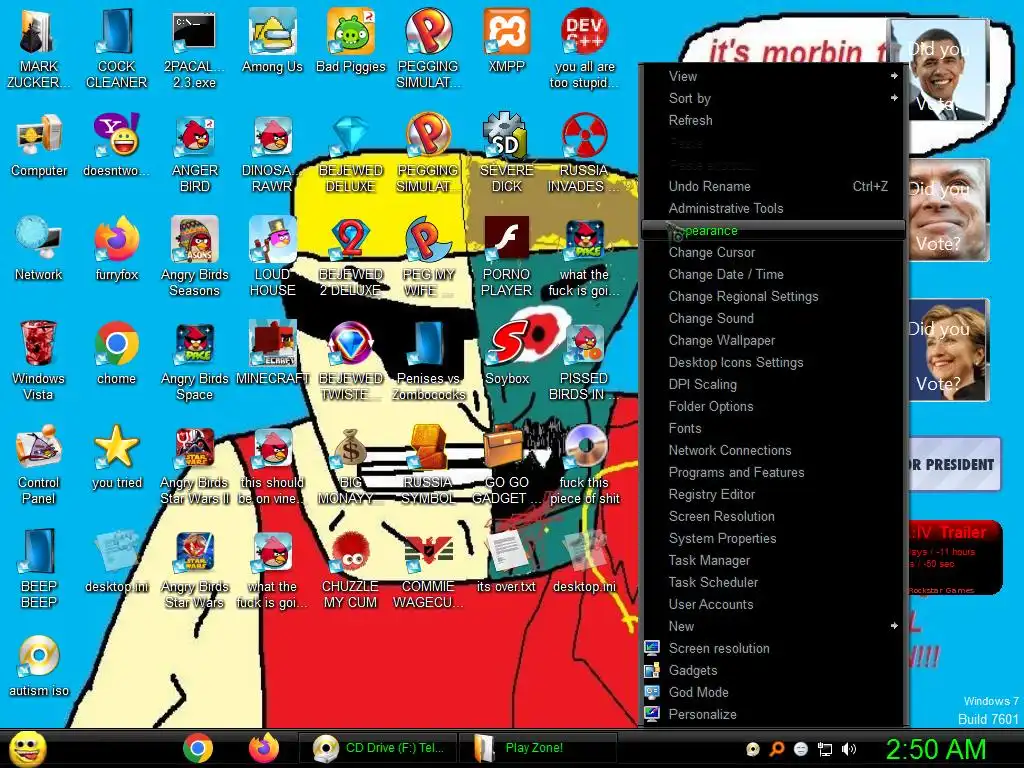This screenshot has width=1024, height=768.
Task: Open the Control Panel desktop icon
Action: [39, 465]
